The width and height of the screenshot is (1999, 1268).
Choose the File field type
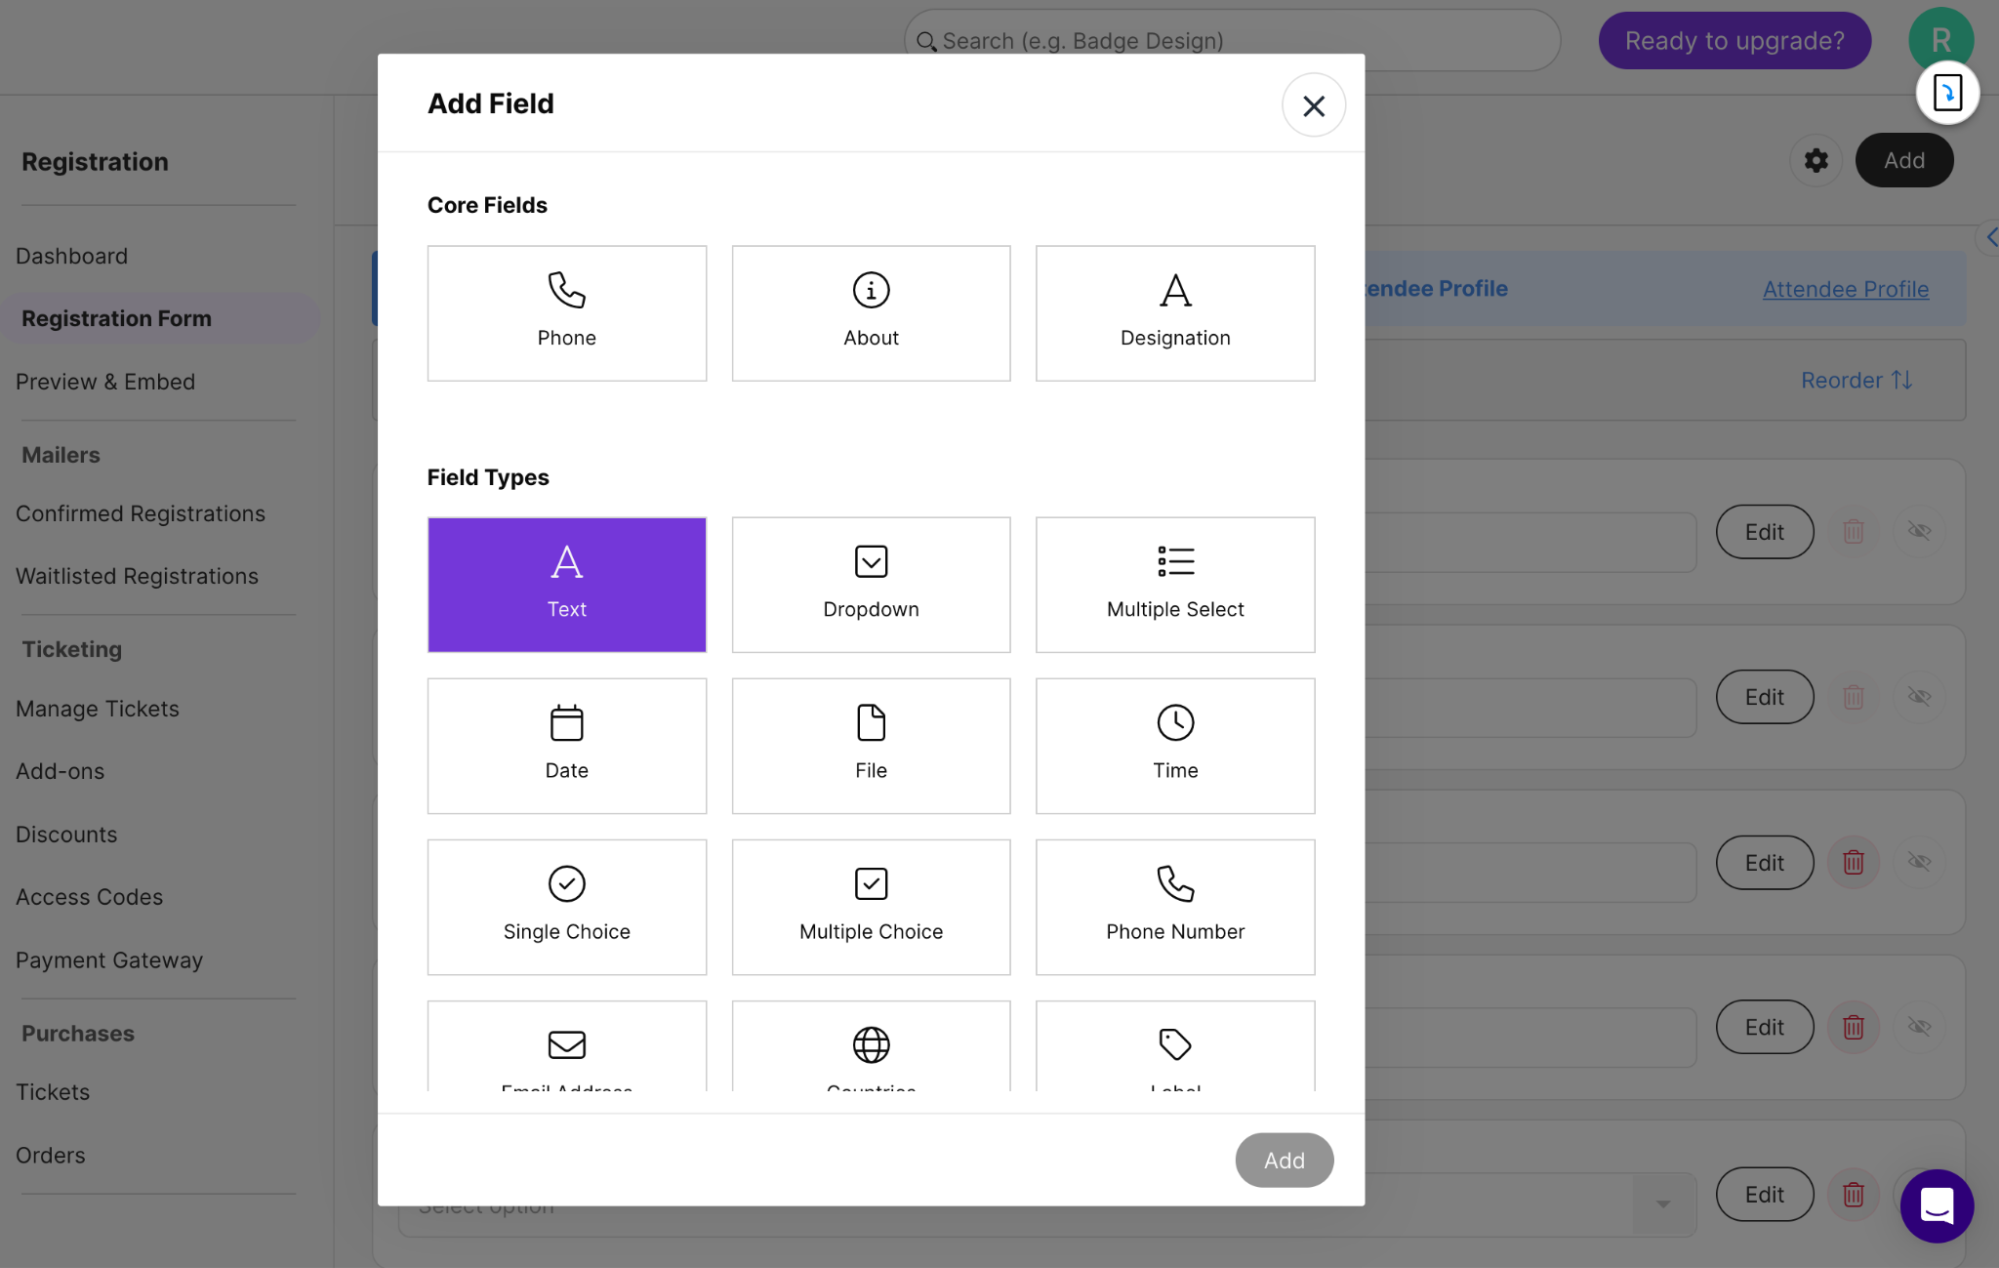(x=871, y=746)
